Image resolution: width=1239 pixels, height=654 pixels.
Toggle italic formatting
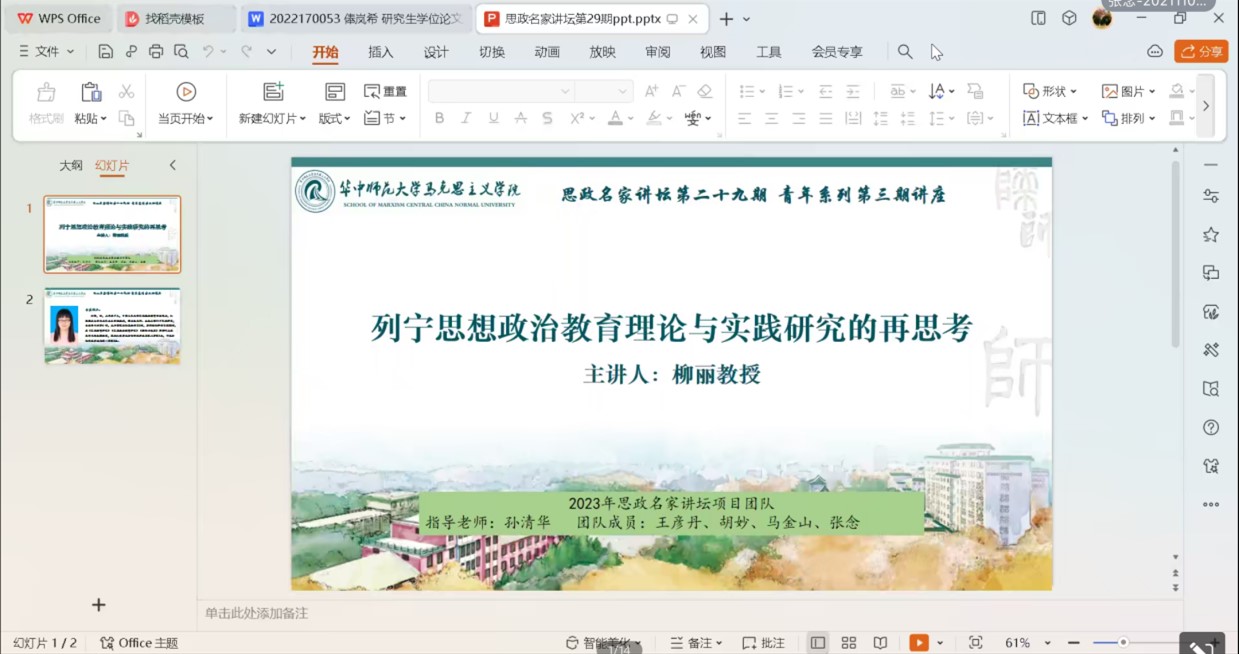pyautogui.click(x=466, y=118)
